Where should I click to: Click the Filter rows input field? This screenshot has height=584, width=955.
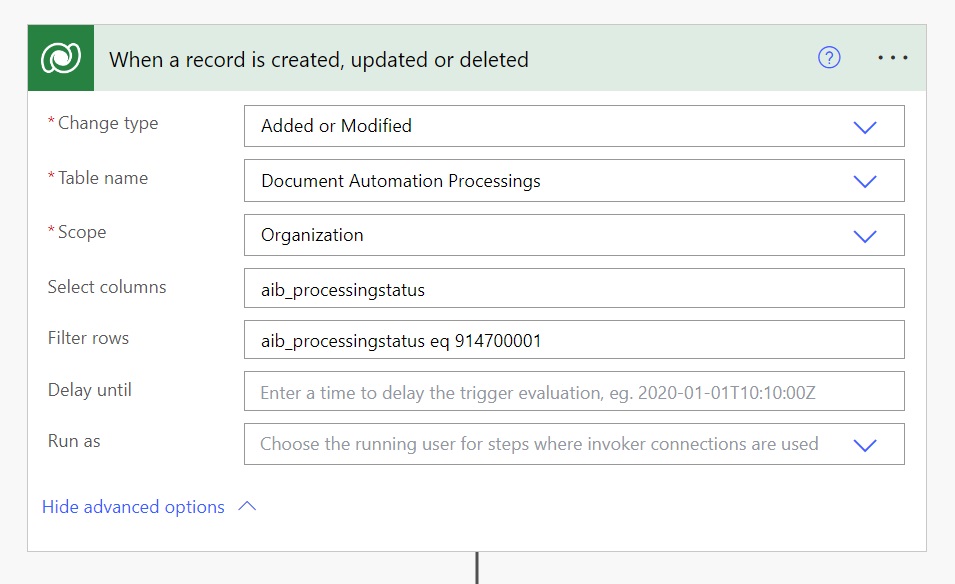click(574, 340)
